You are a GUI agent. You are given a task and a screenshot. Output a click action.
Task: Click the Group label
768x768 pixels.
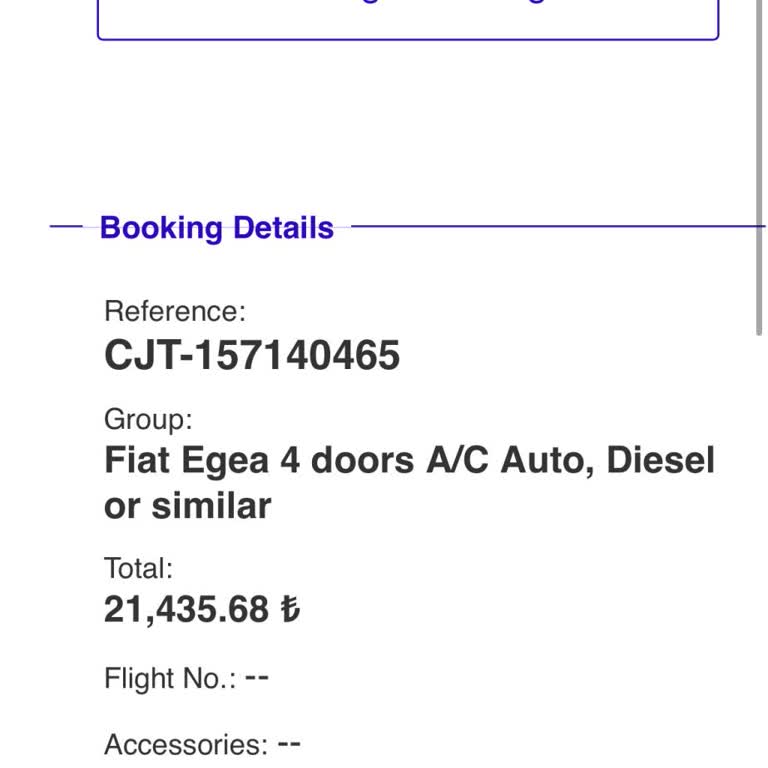pos(148,419)
